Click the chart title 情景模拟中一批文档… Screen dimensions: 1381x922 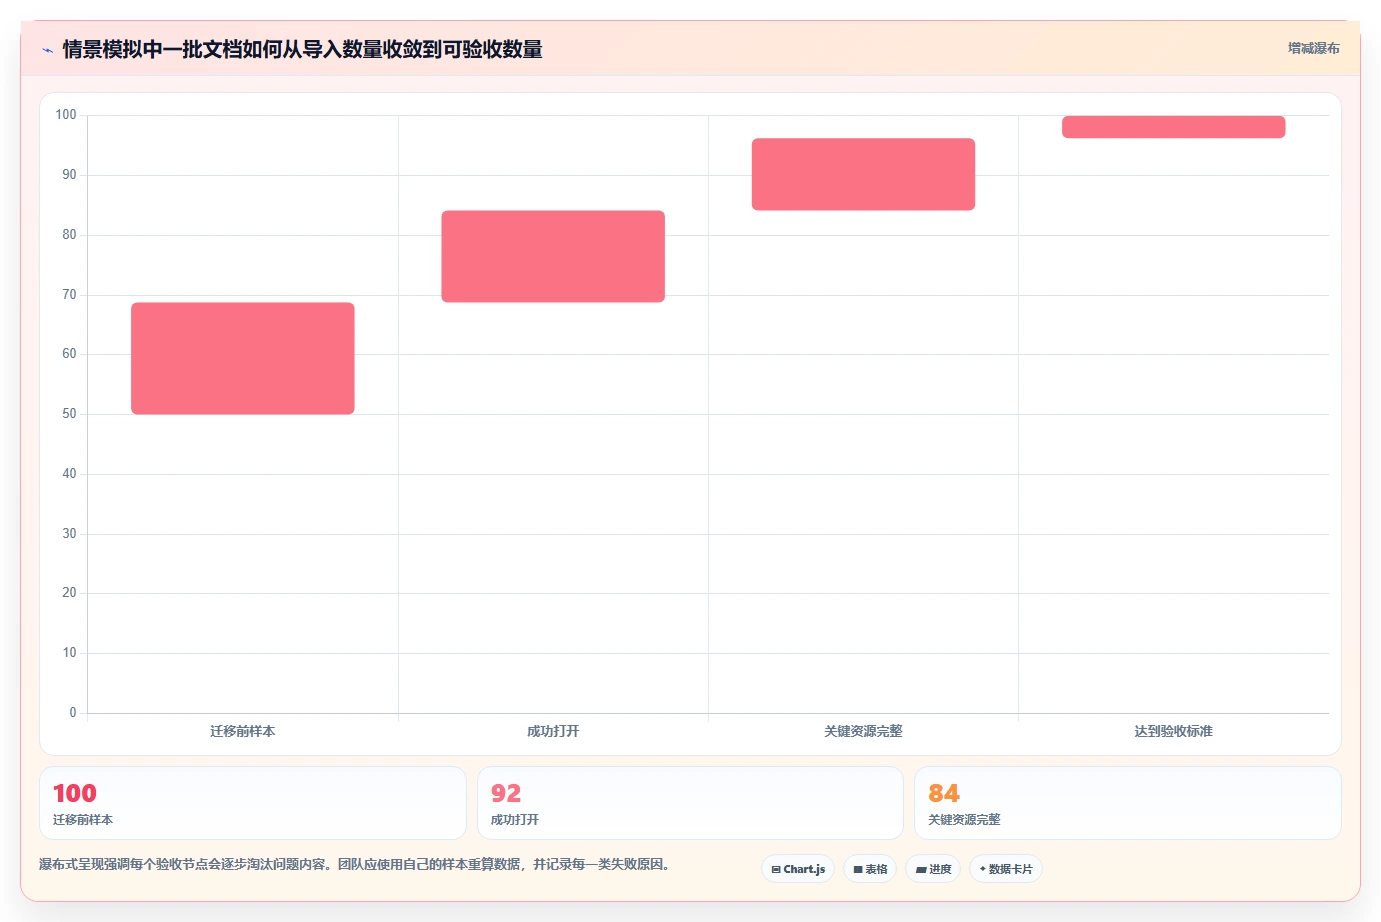(302, 49)
